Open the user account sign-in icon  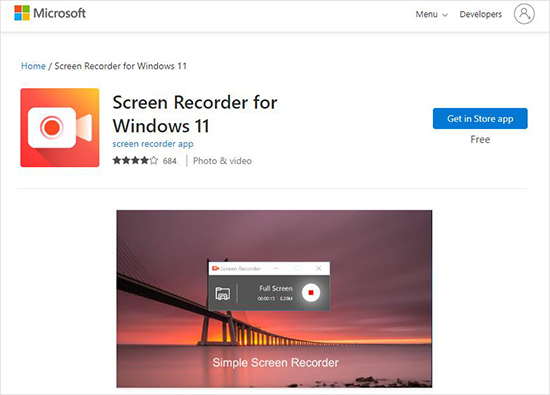pyautogui.click(x=524, y=14)
